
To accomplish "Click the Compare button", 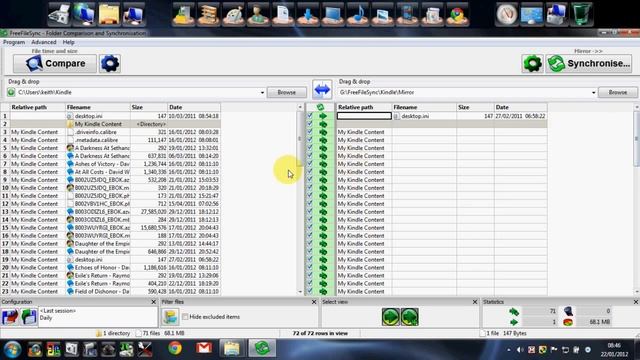I will [55, 63].
